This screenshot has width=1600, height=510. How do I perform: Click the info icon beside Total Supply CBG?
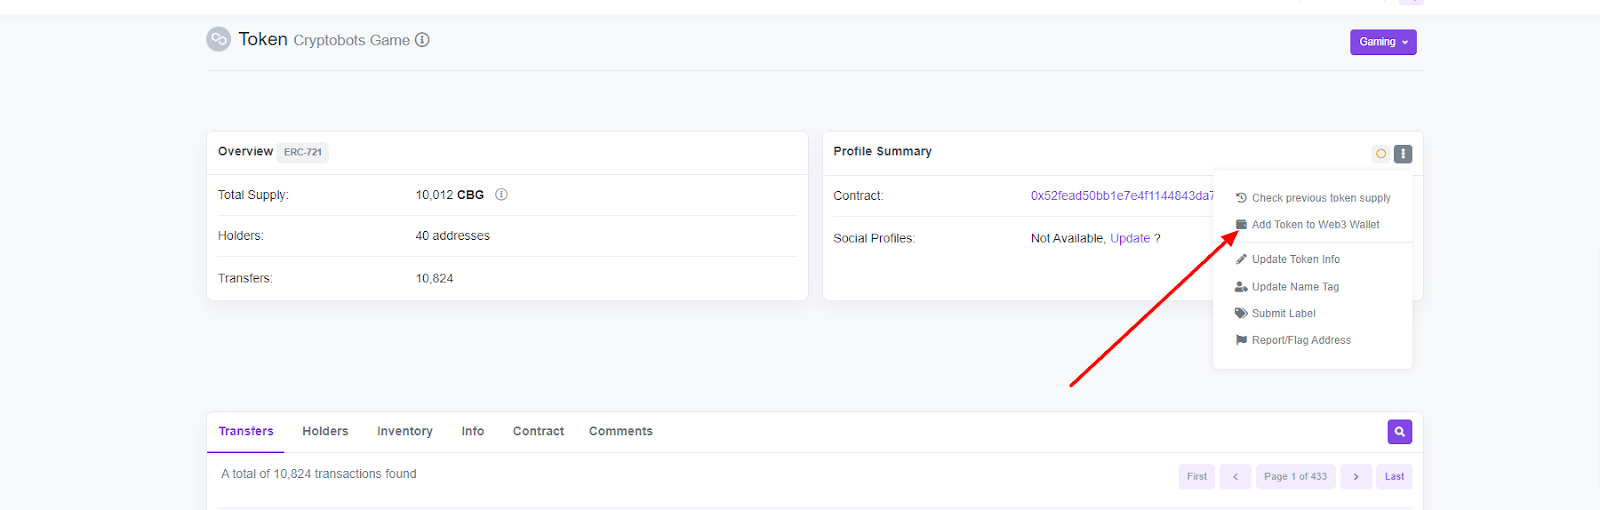[x=501, y=195]
